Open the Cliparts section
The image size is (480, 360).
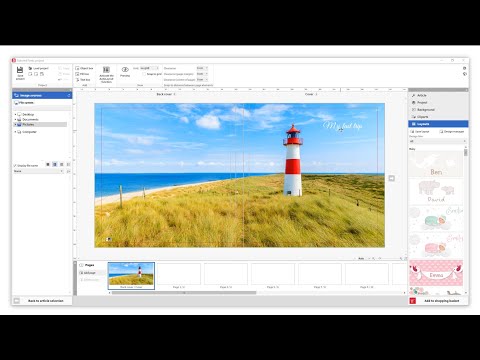click(438, 117)
